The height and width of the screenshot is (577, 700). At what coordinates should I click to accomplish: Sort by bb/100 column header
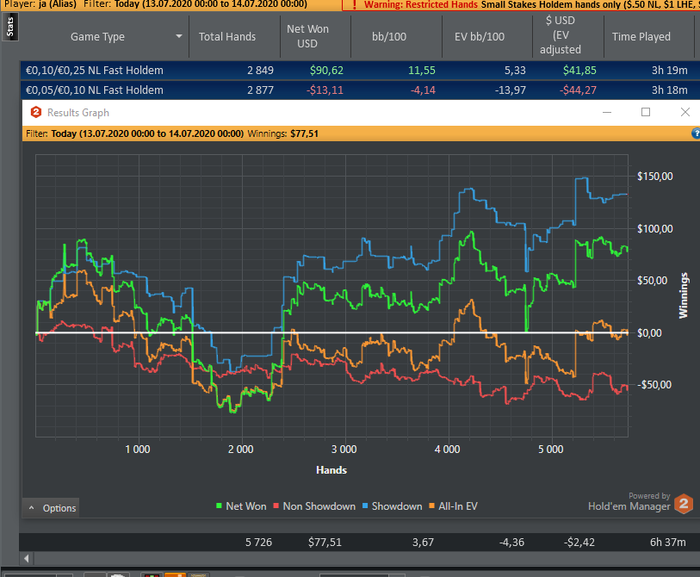pyautogui.click(x=389, y=37)
